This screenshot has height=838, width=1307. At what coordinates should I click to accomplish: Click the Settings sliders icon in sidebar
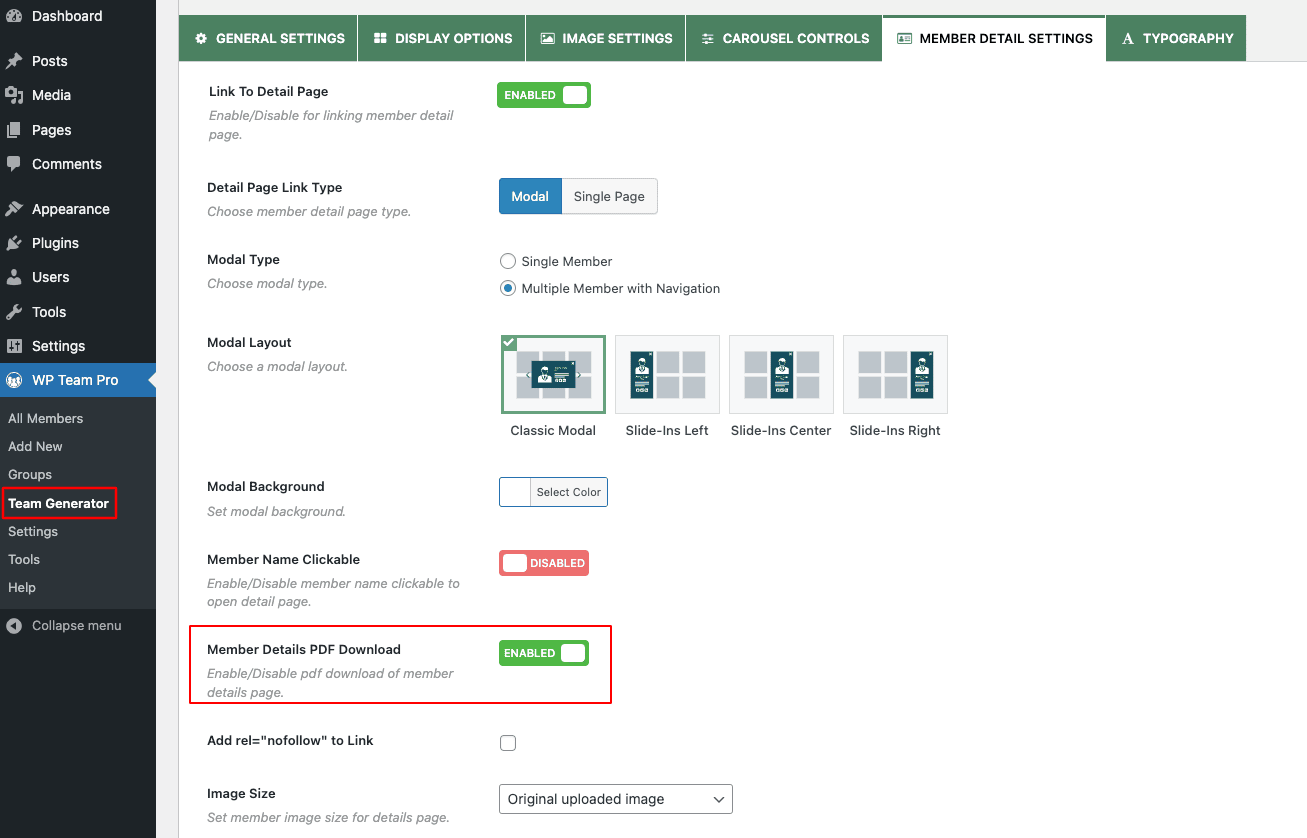pyautogui.click(x=14, y=346)
